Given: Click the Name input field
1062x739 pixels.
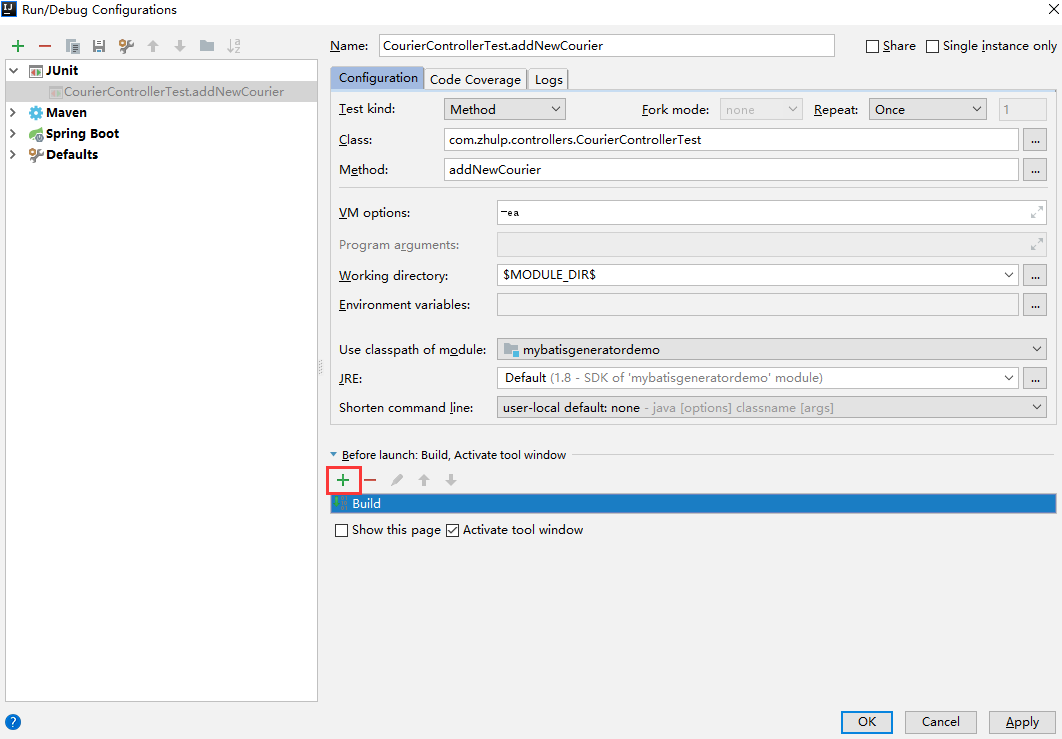Looking at the screenshot, I should click(x=607, y=45).
